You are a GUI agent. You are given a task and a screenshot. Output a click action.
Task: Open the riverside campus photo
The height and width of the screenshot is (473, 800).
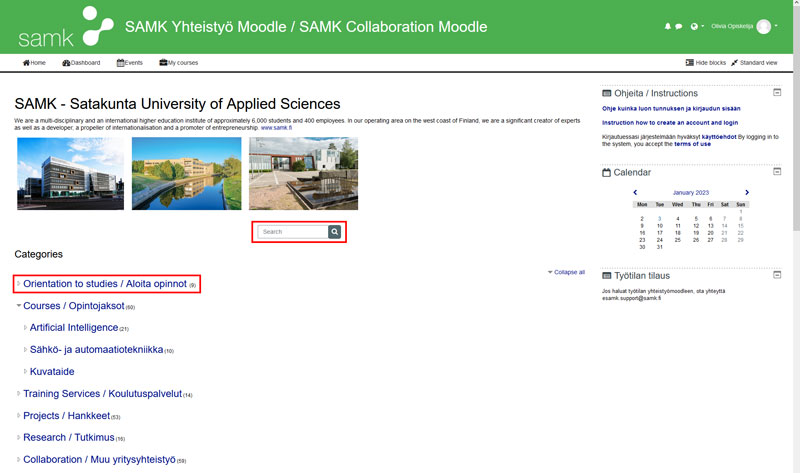coord(187,173)
